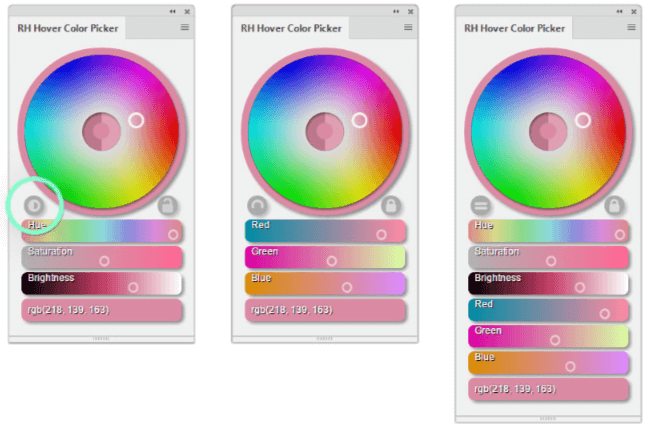649x431 pixels.
Task: Click the slider mode icon in the HSB-only panel
Action: tap(33, 205)
